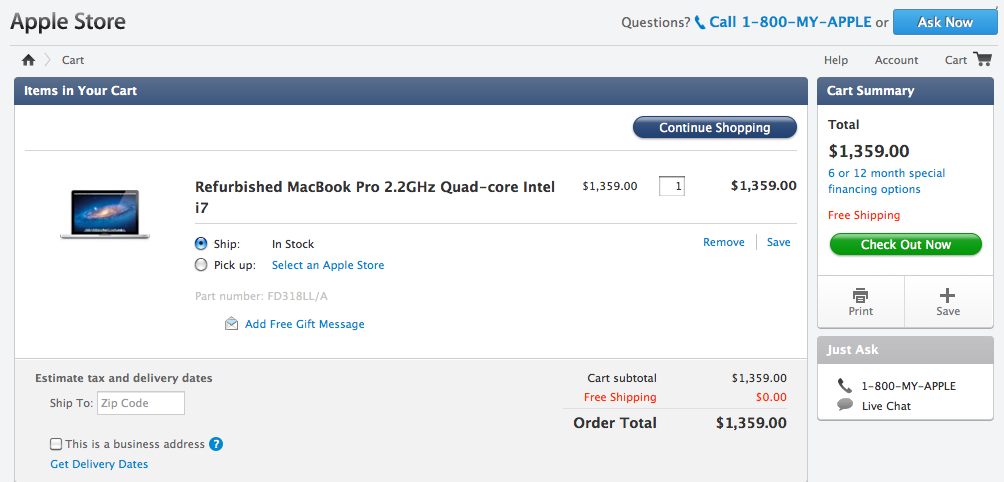Select the Ship radio button
This screenshot has width=1004, height=482.
click(201, 243)
